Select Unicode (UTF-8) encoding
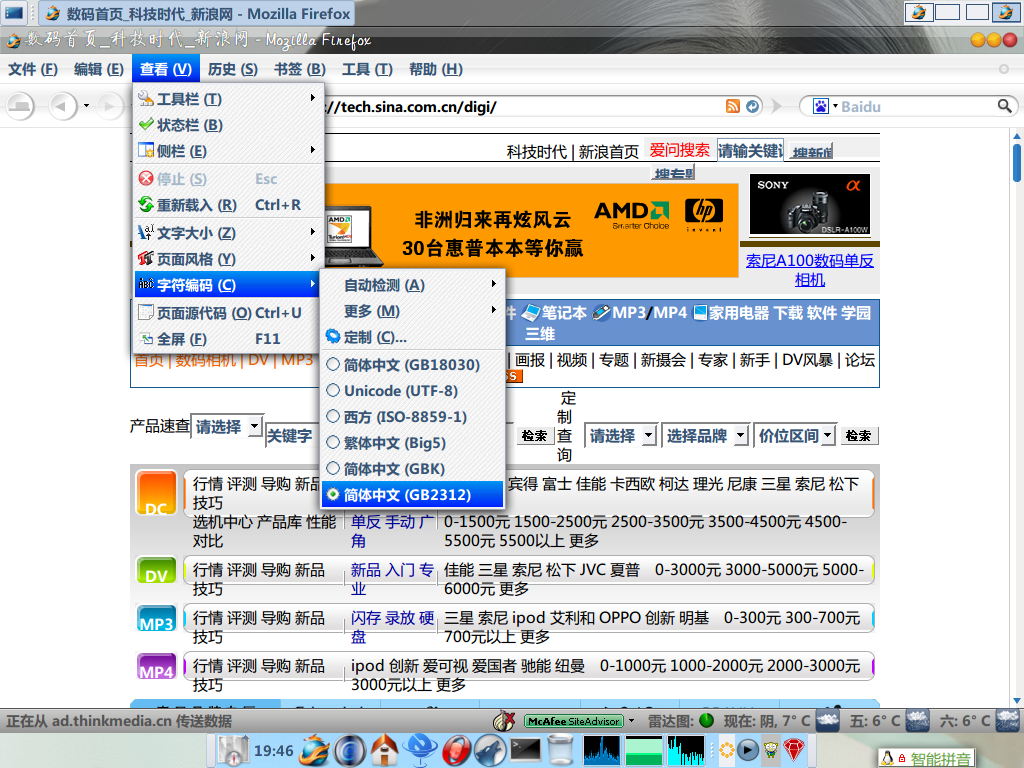Screen dimensions: 1024x768 (413, 391)
